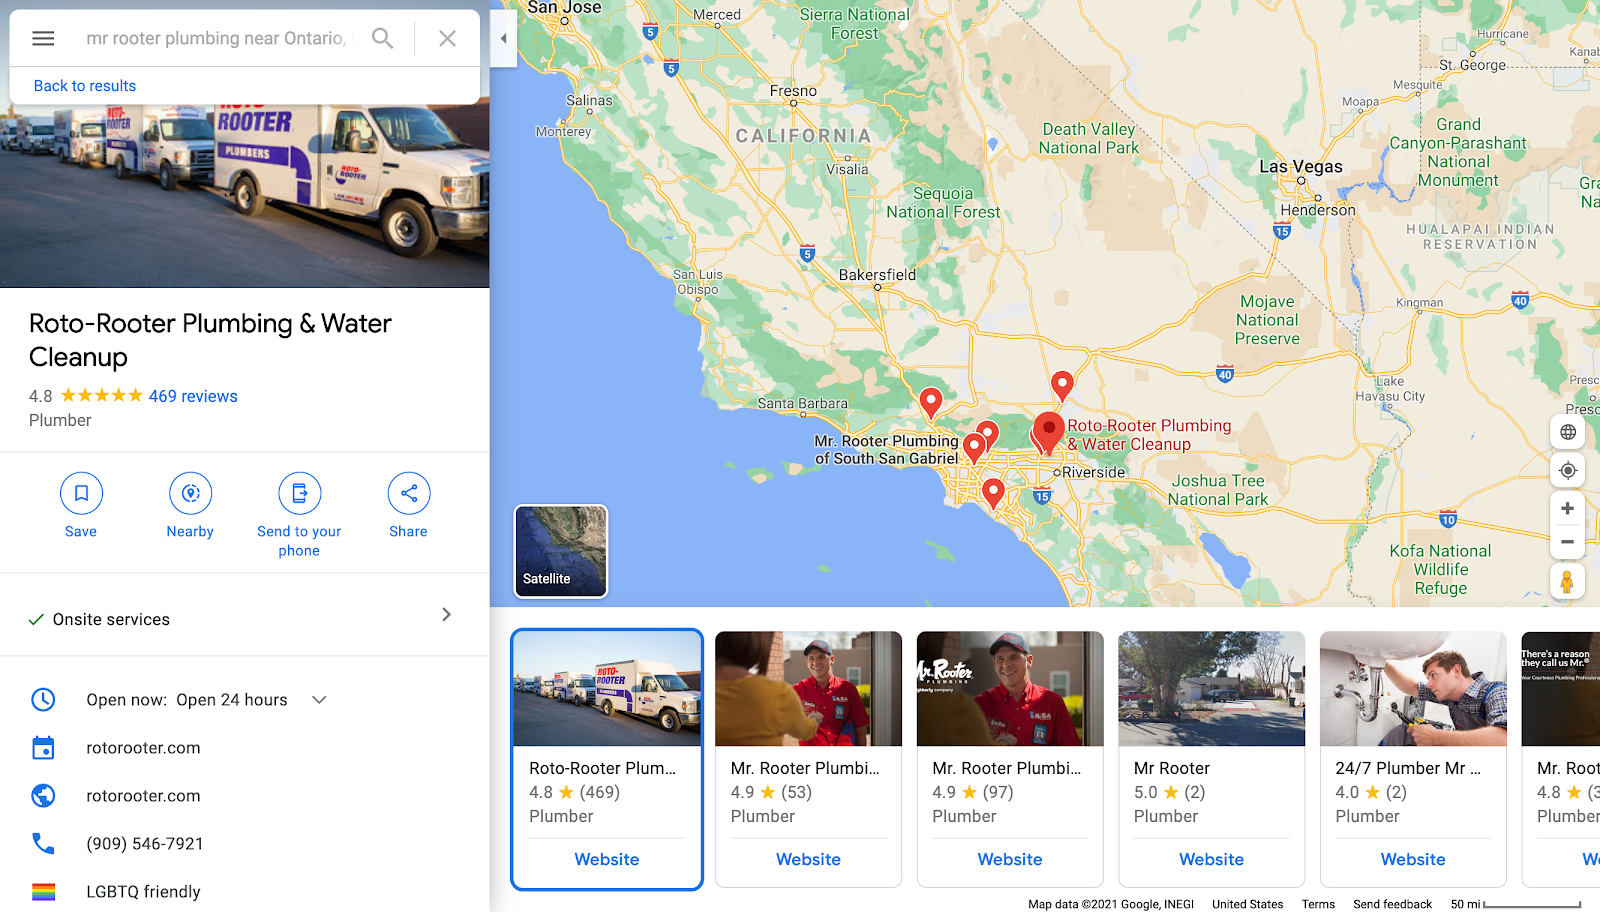Expand the Open 24 hours dropdown
1600x912 pixels.
click(x=319, y=700)
